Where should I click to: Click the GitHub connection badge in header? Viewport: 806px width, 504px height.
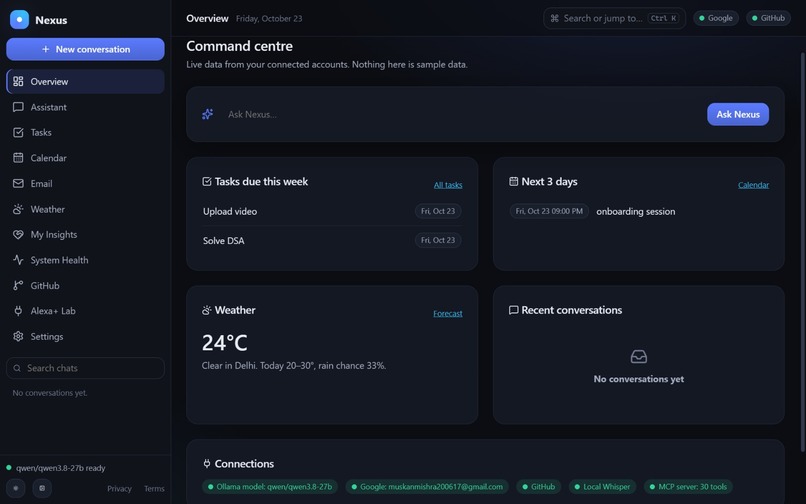(768, 19)
